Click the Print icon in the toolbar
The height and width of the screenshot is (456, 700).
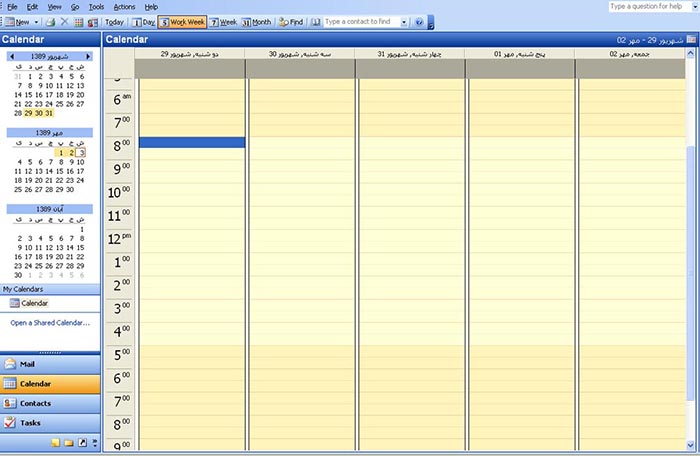tap(50, 21)
